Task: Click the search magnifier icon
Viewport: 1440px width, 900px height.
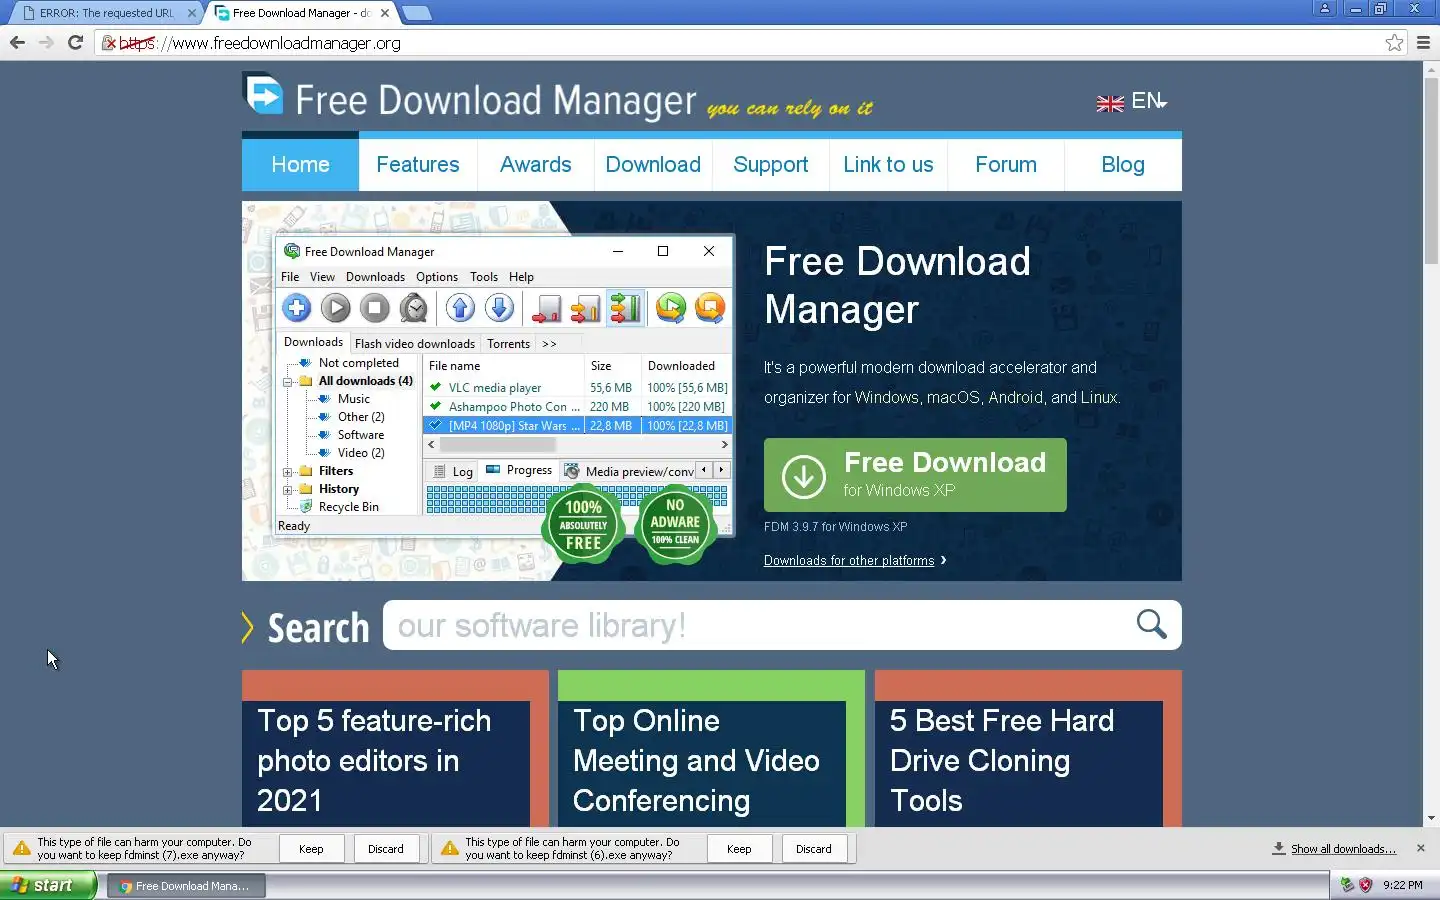Action: click(1151, 624)
